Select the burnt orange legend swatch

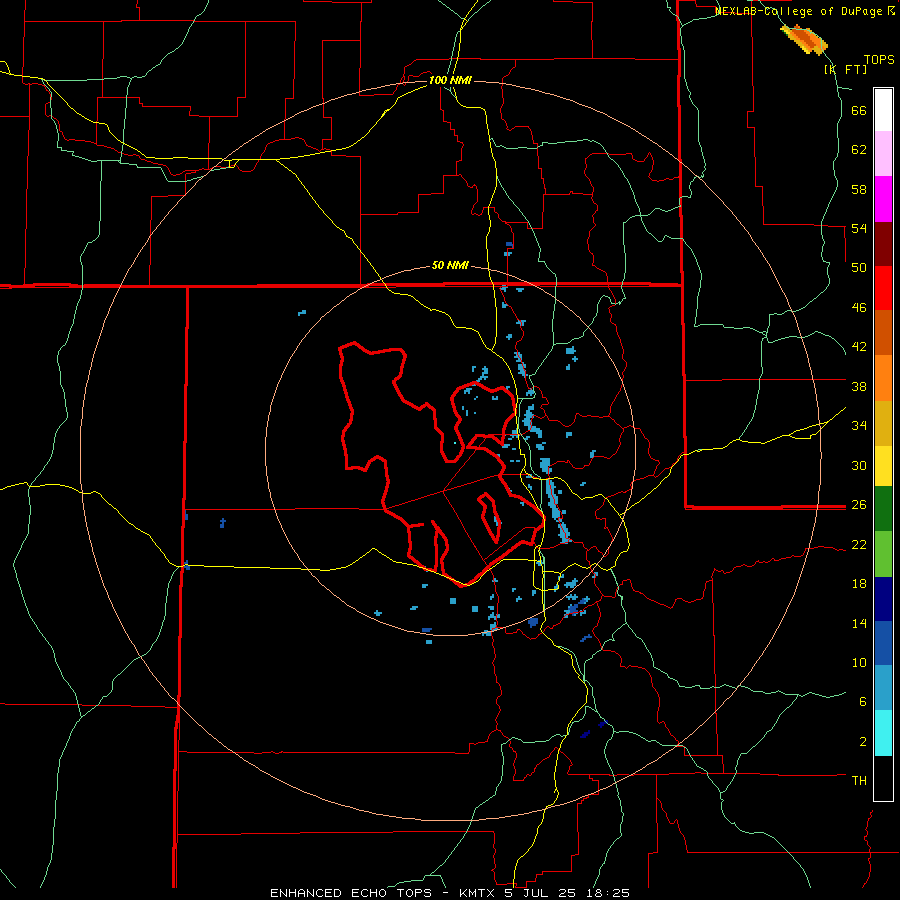(883, 333)
